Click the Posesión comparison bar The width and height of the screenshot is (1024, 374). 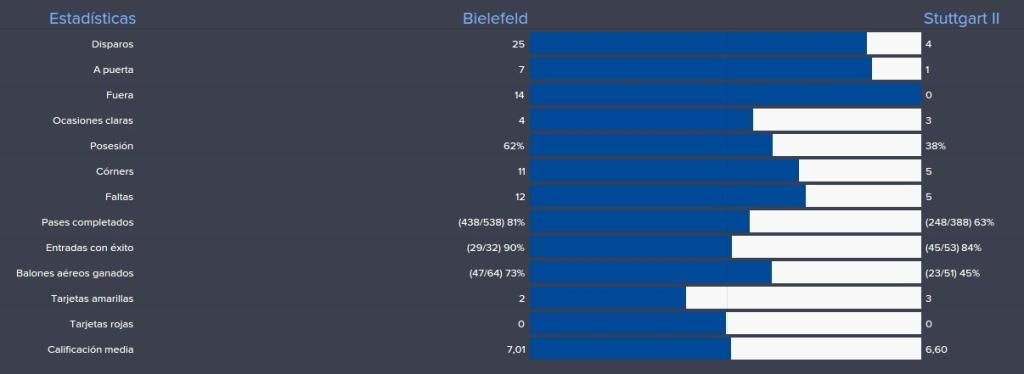pyautogui.click(x=726, y=146)
